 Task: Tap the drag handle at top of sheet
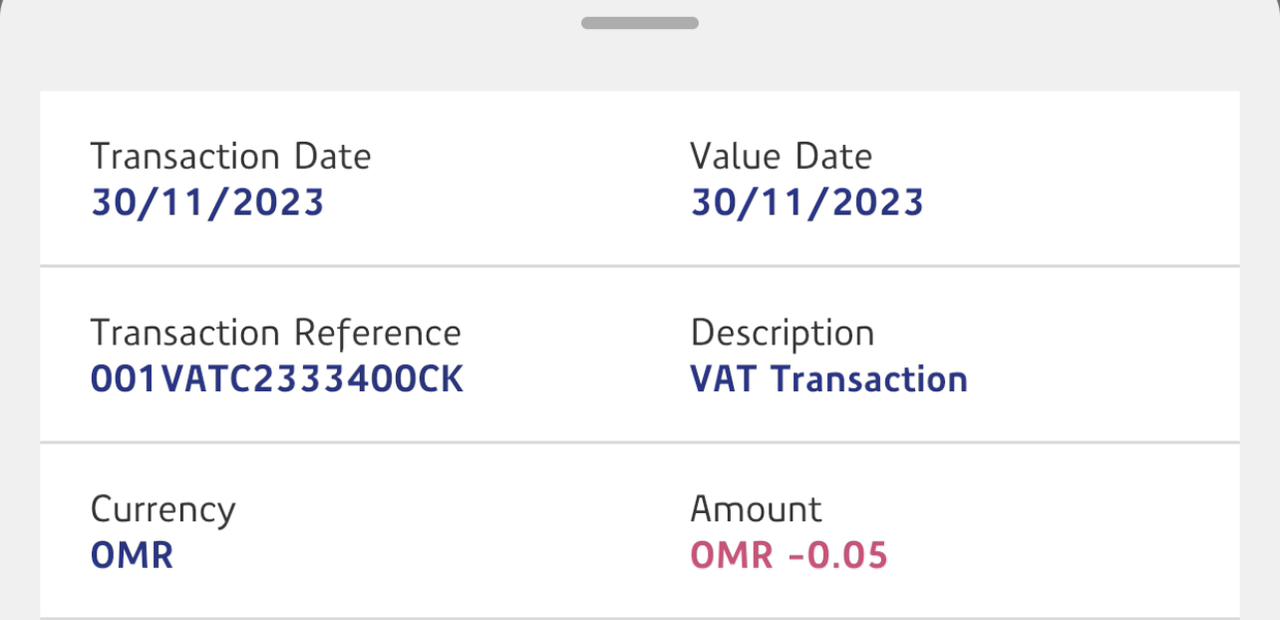(640, 23)
